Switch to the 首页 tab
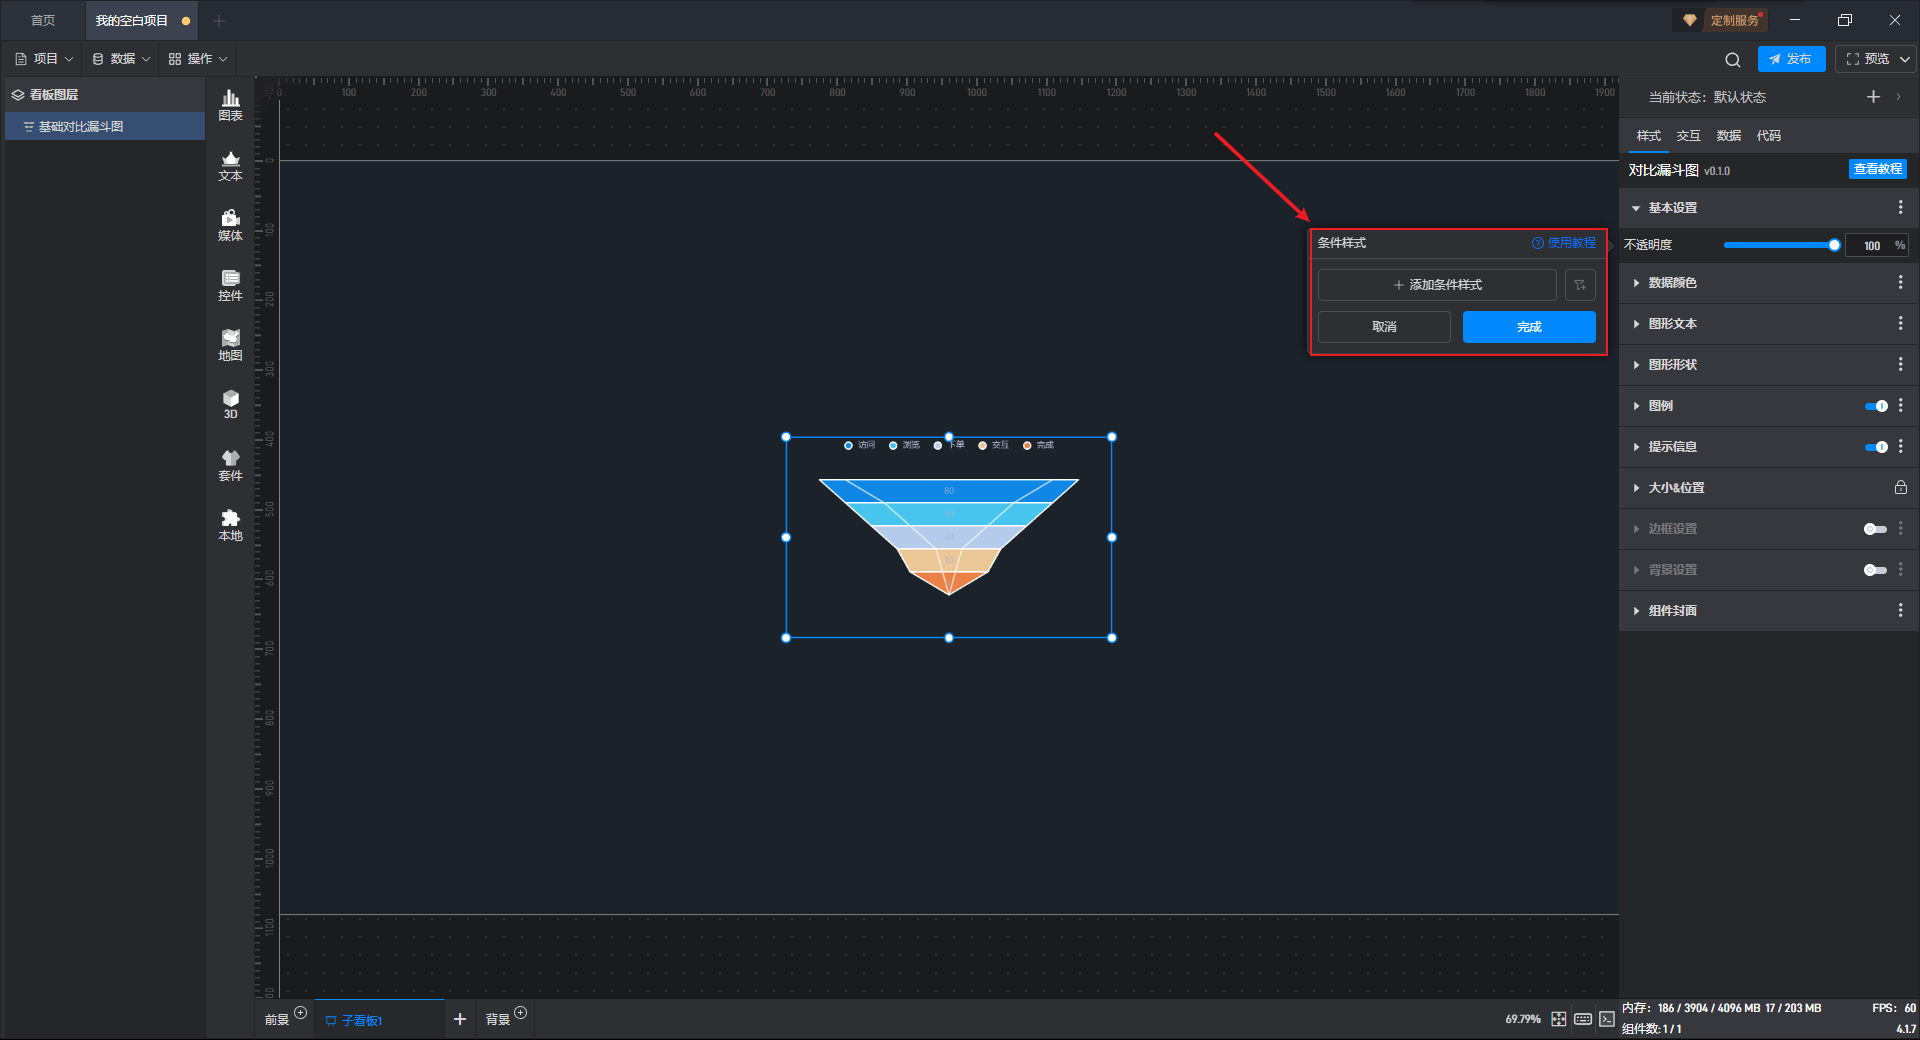The height and width of the screenshot is (1040, 1920). (x=43, y=21)
